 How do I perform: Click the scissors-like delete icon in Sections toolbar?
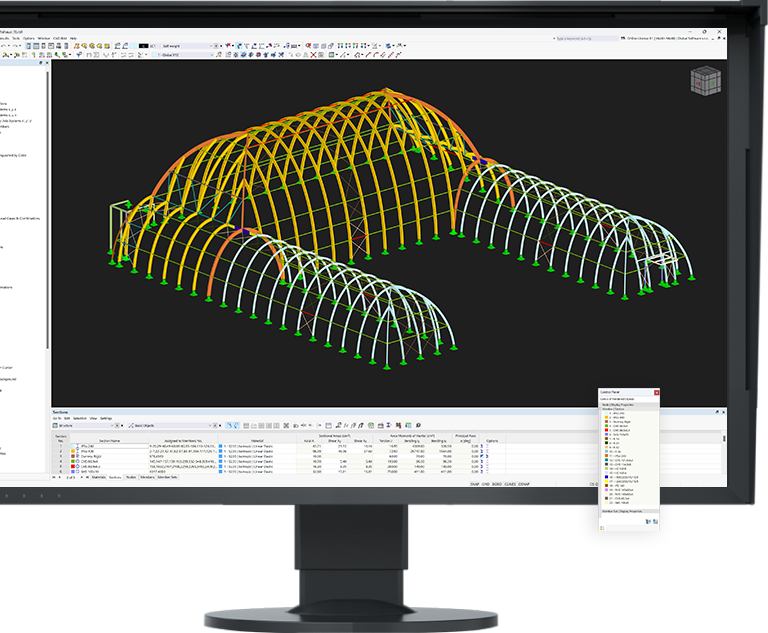pos(287,425)
